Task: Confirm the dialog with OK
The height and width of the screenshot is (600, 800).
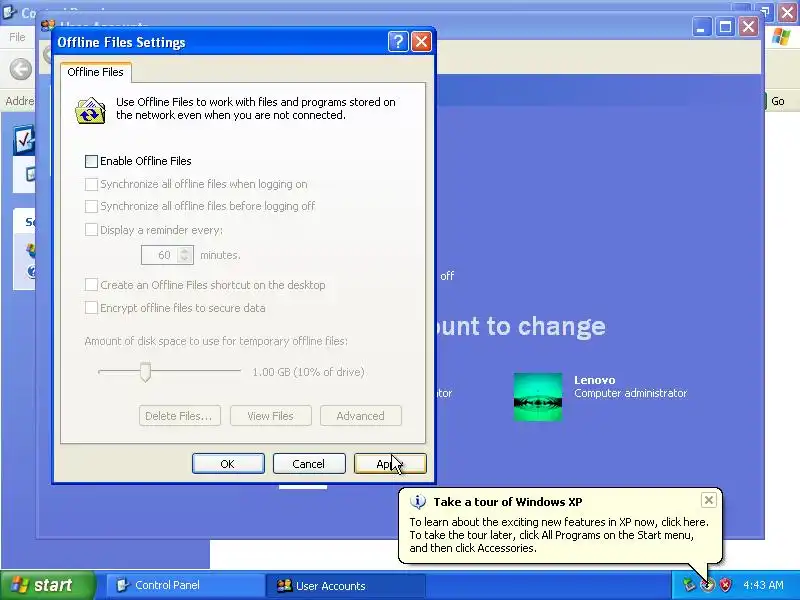Action: [228, 464]
